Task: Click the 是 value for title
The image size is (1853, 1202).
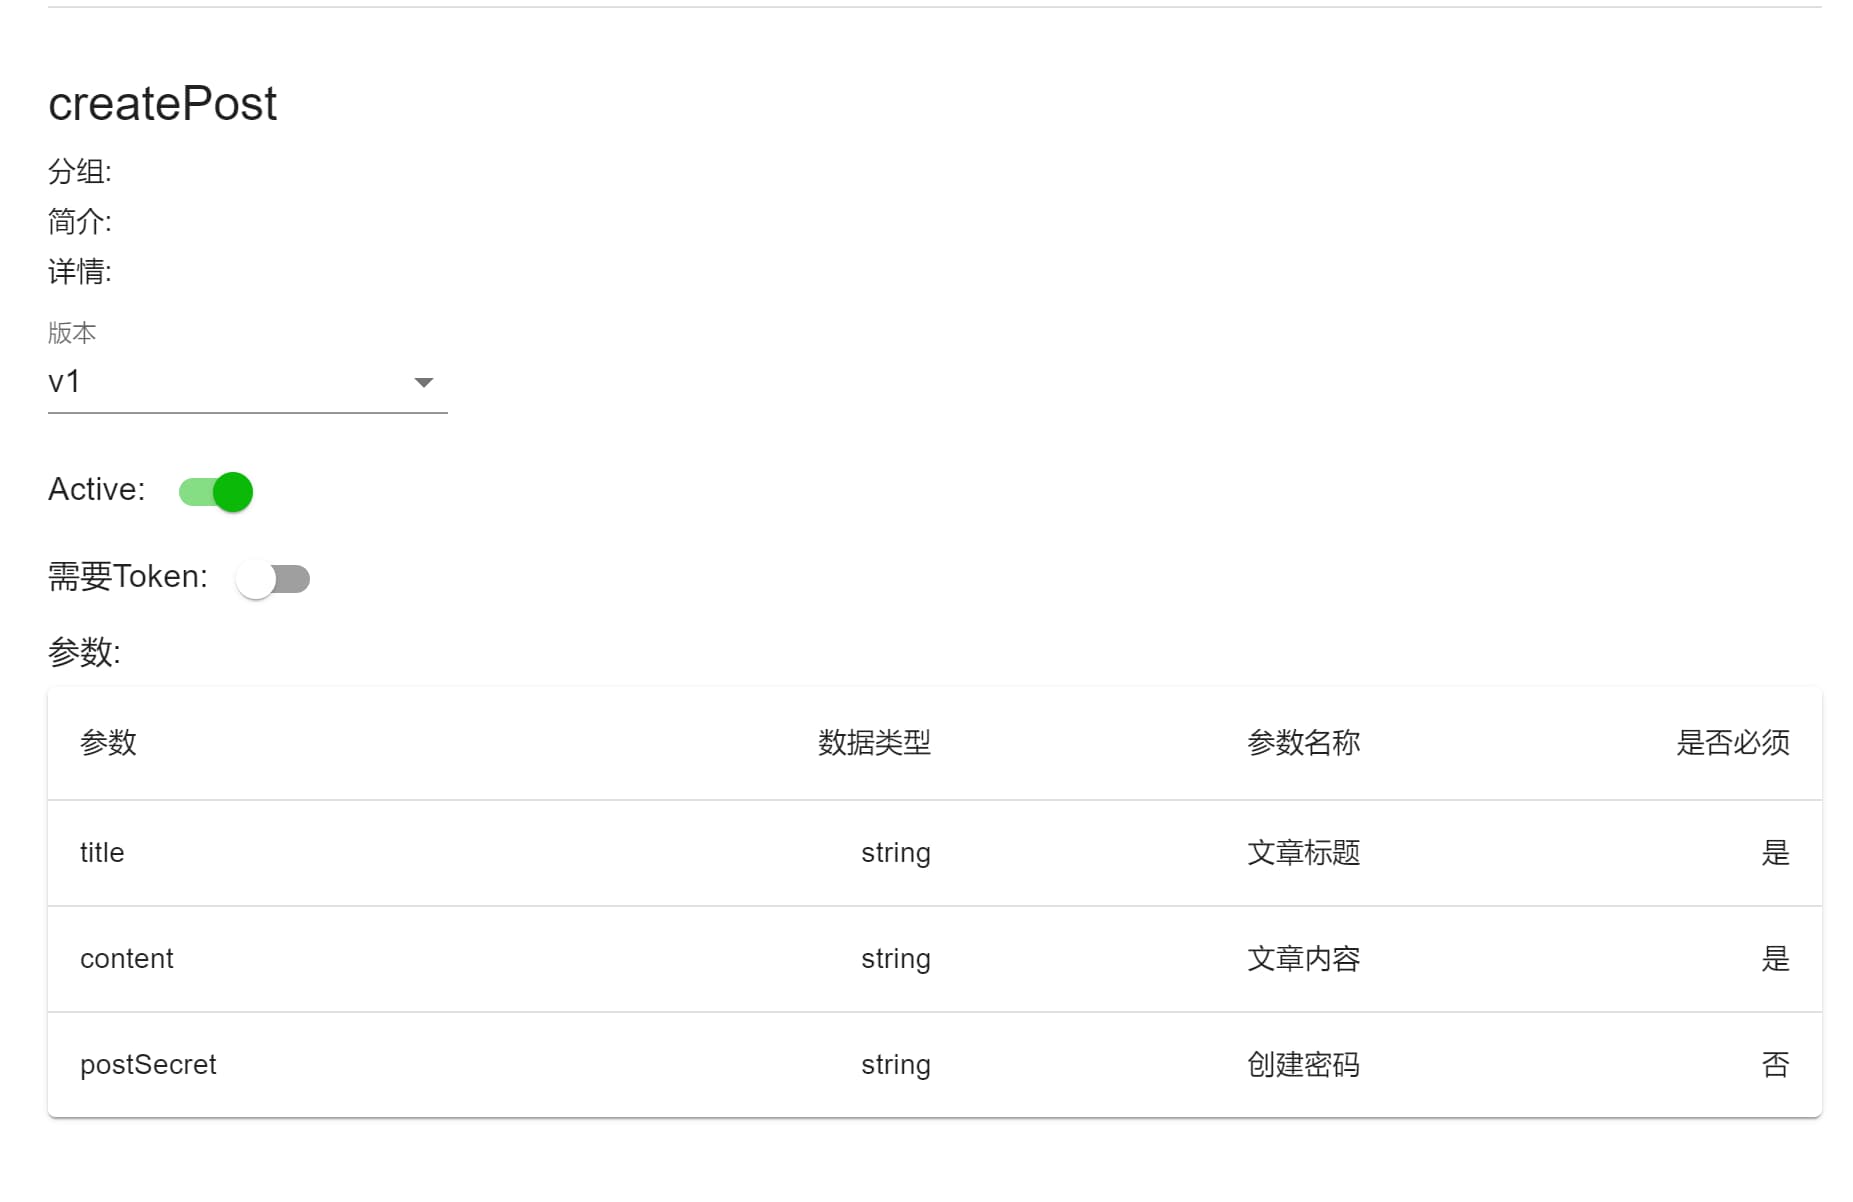Action: pos(1775,853)
